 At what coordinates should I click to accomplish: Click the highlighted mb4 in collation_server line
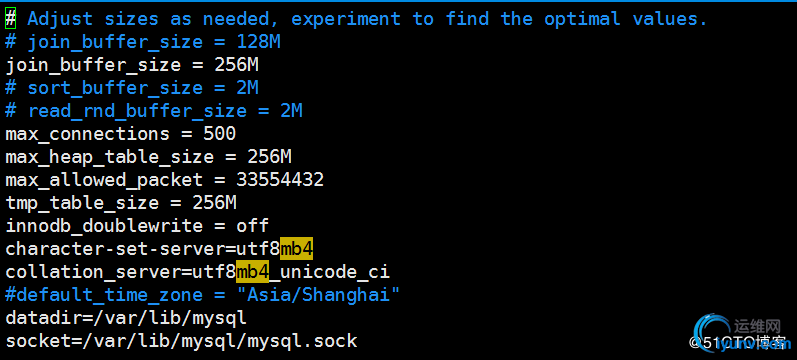253,272
